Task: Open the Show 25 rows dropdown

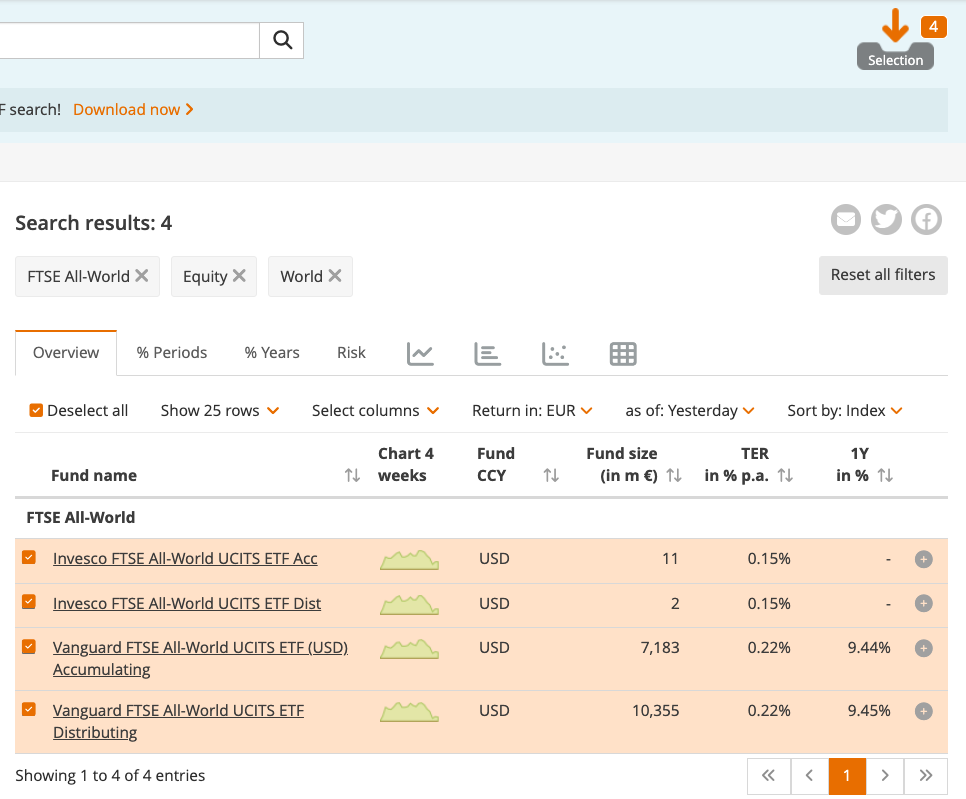Action: (219, 410)
